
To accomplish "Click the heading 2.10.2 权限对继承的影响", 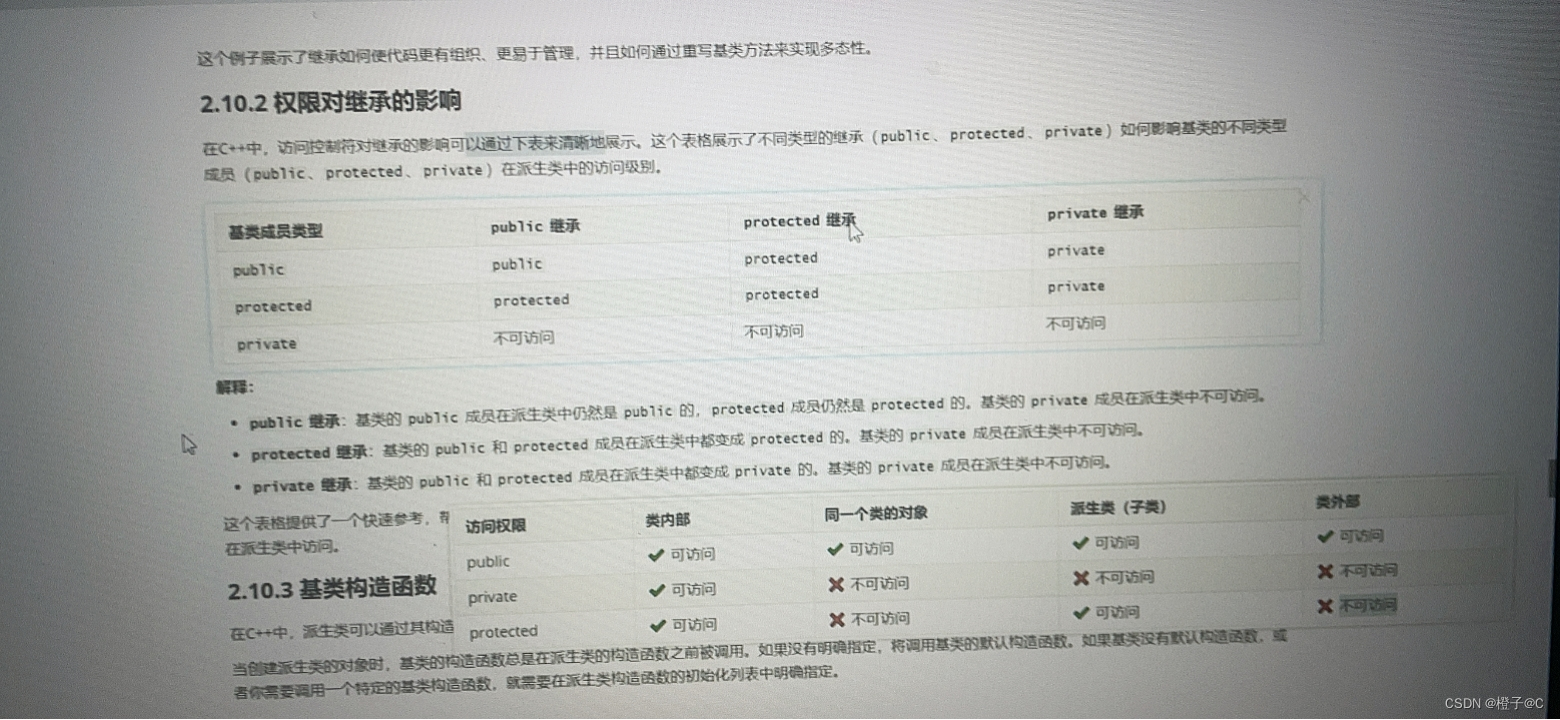I will pyautogui.click(x=333, y=101).
